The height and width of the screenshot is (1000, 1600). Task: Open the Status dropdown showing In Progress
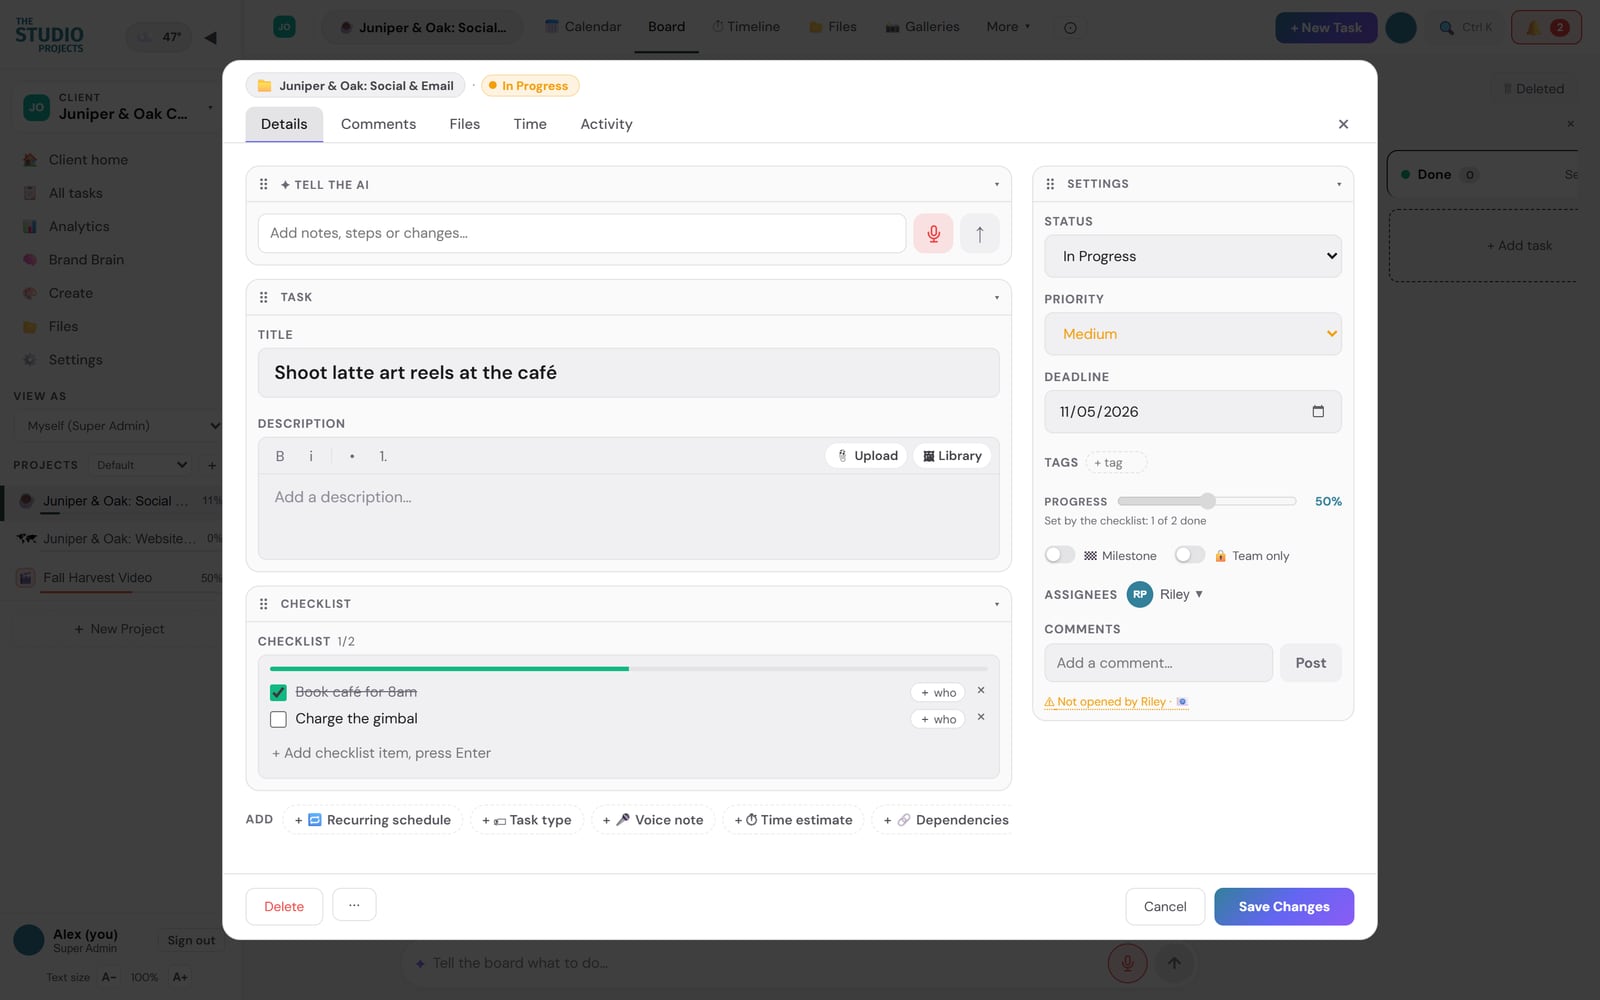tap(1193, 256)
